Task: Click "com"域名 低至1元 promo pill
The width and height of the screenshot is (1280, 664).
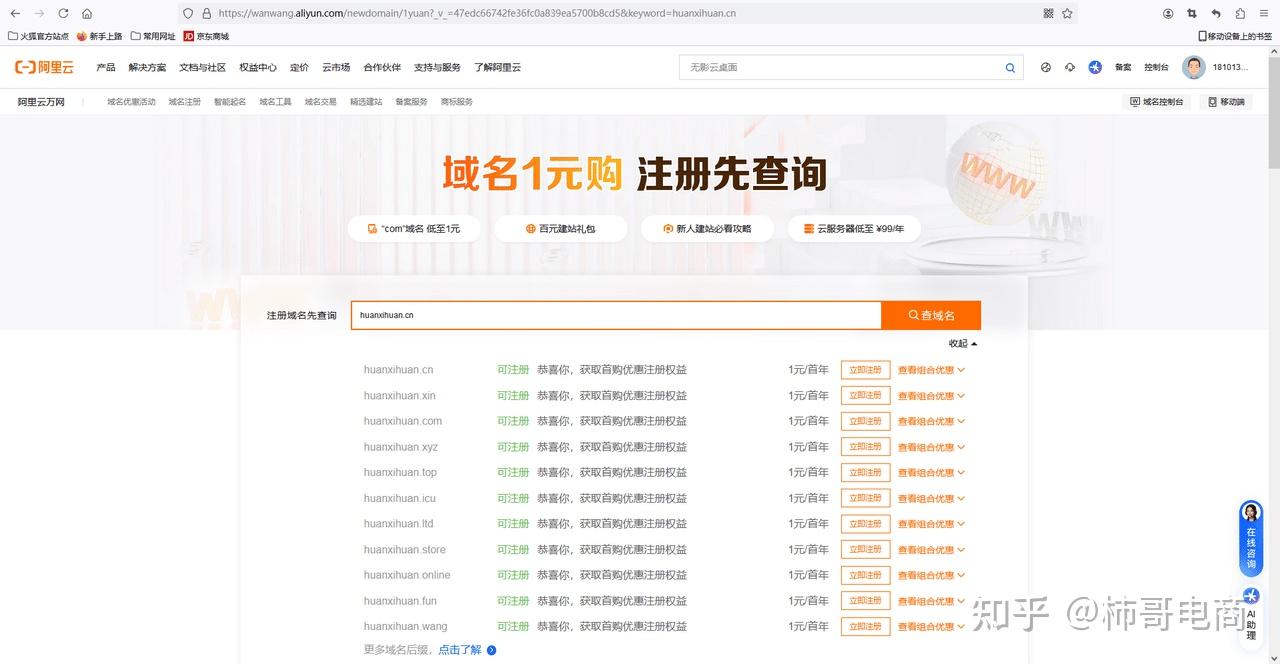Action: 414,228
